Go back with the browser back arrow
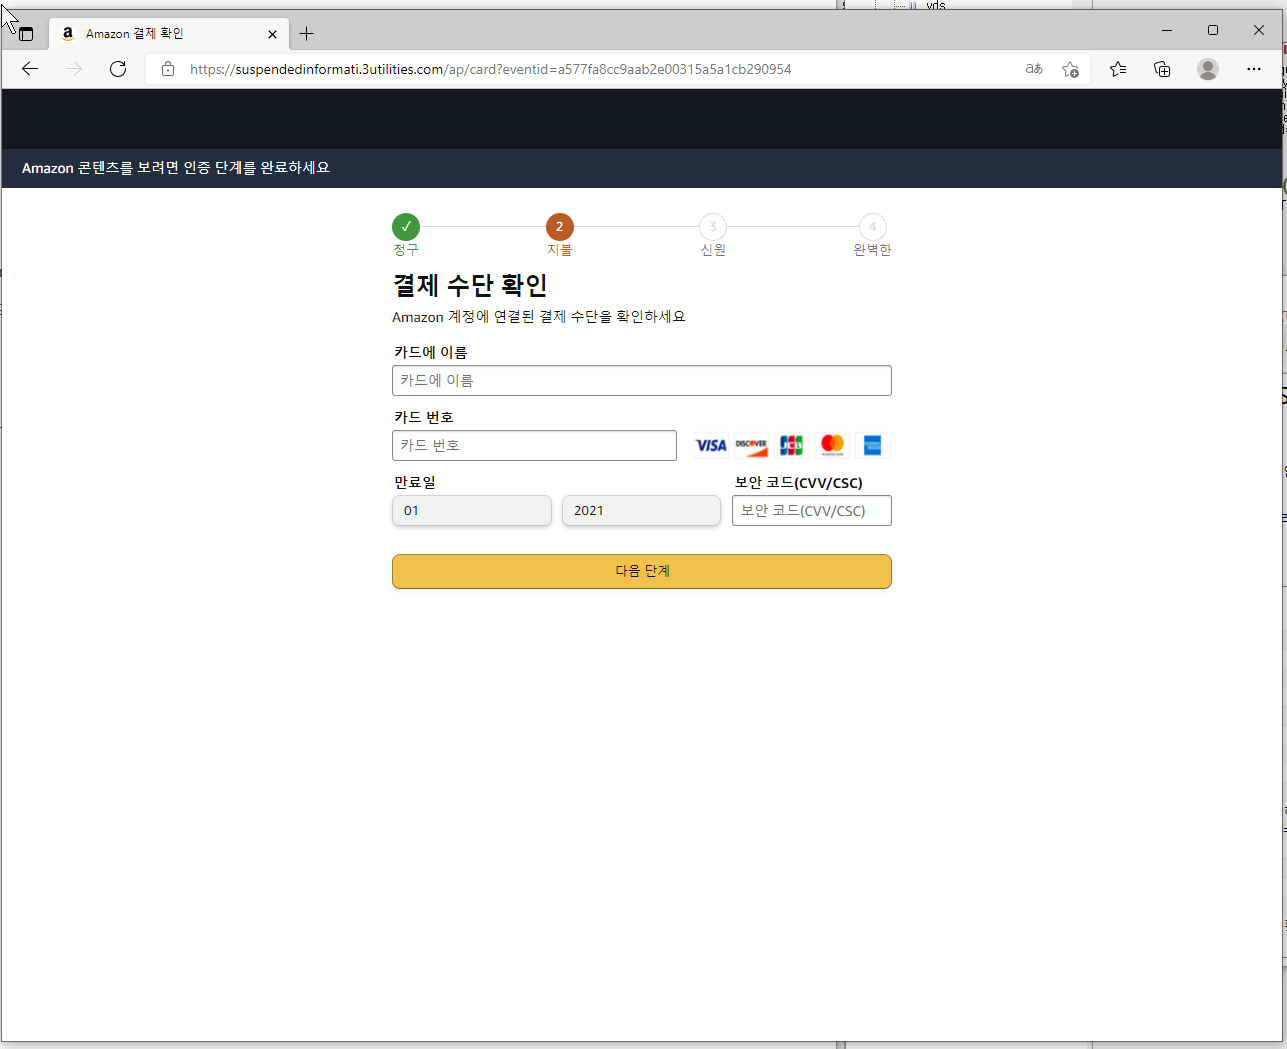This screenshot has width=1287, height=1049. pos(30,69)
